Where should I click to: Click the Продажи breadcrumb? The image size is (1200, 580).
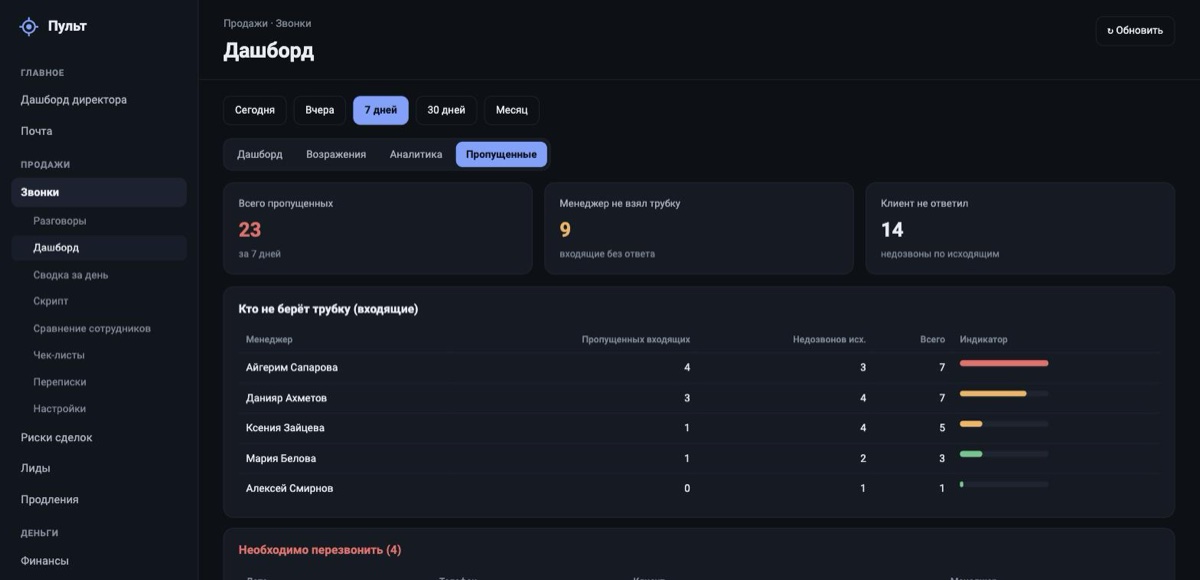(x=245, y=23)
